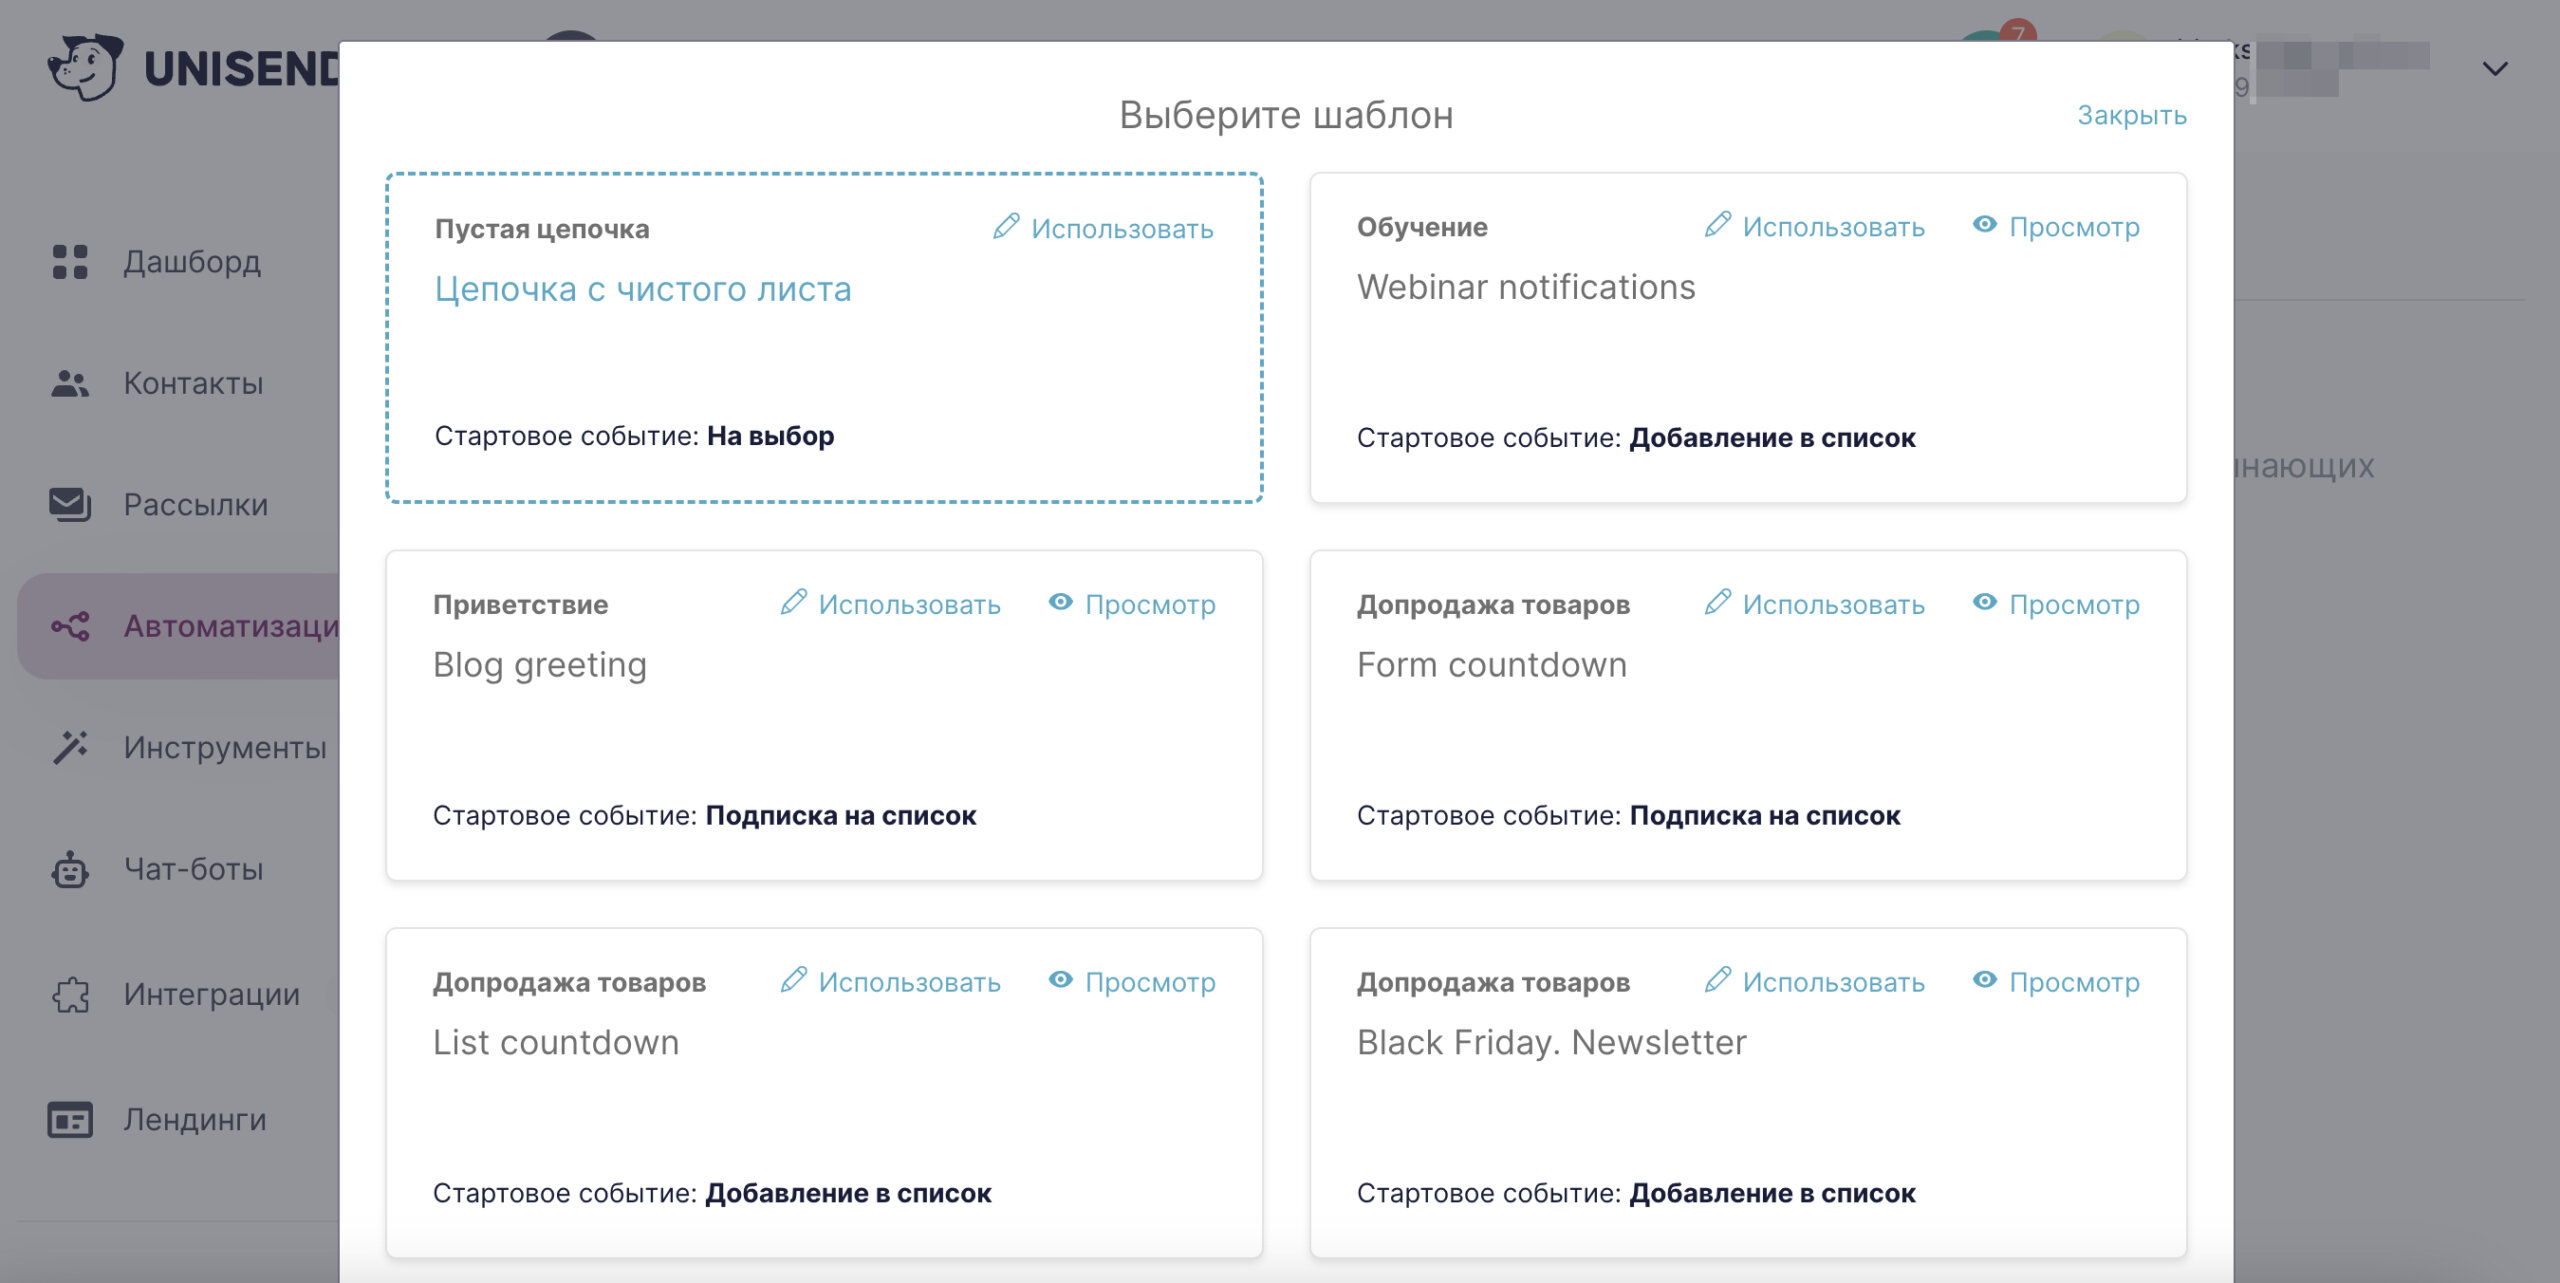2560x1283 pixels.
Task: Click the Black Friday. Newsletter title
Action: pyautogui.click(x=1552, y=1043)
